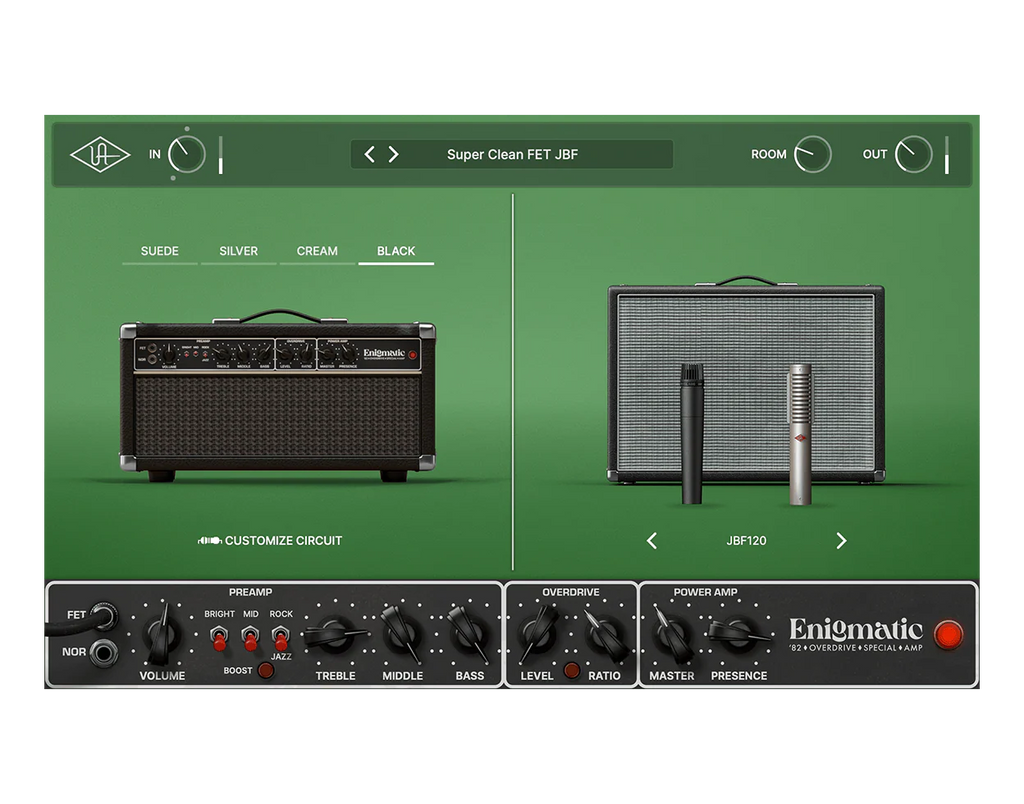Toggle the BRIGHT switch
The height and width of the screenshot is (804, 1024).
click(219, 637)
